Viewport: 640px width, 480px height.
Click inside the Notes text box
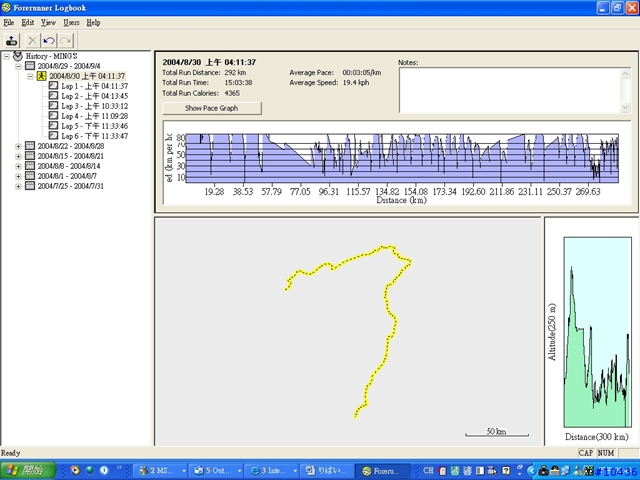510,90
